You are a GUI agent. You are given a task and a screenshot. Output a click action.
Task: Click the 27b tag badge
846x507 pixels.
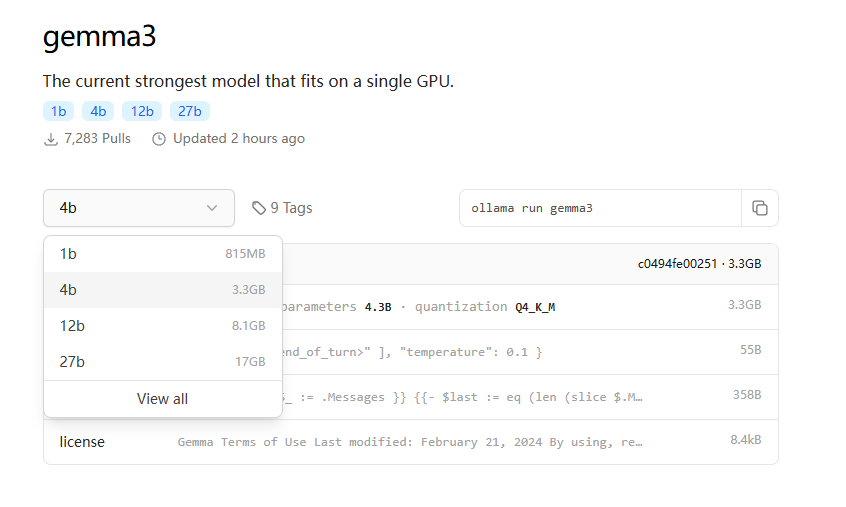[190, 111]
